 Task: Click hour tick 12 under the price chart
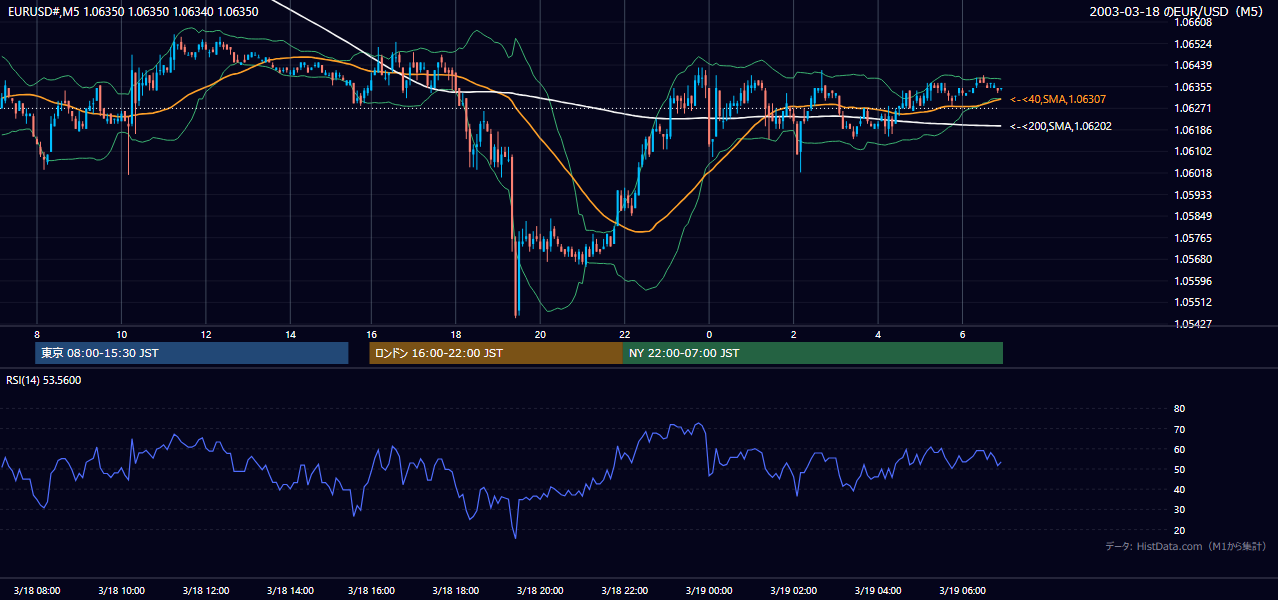205,334
